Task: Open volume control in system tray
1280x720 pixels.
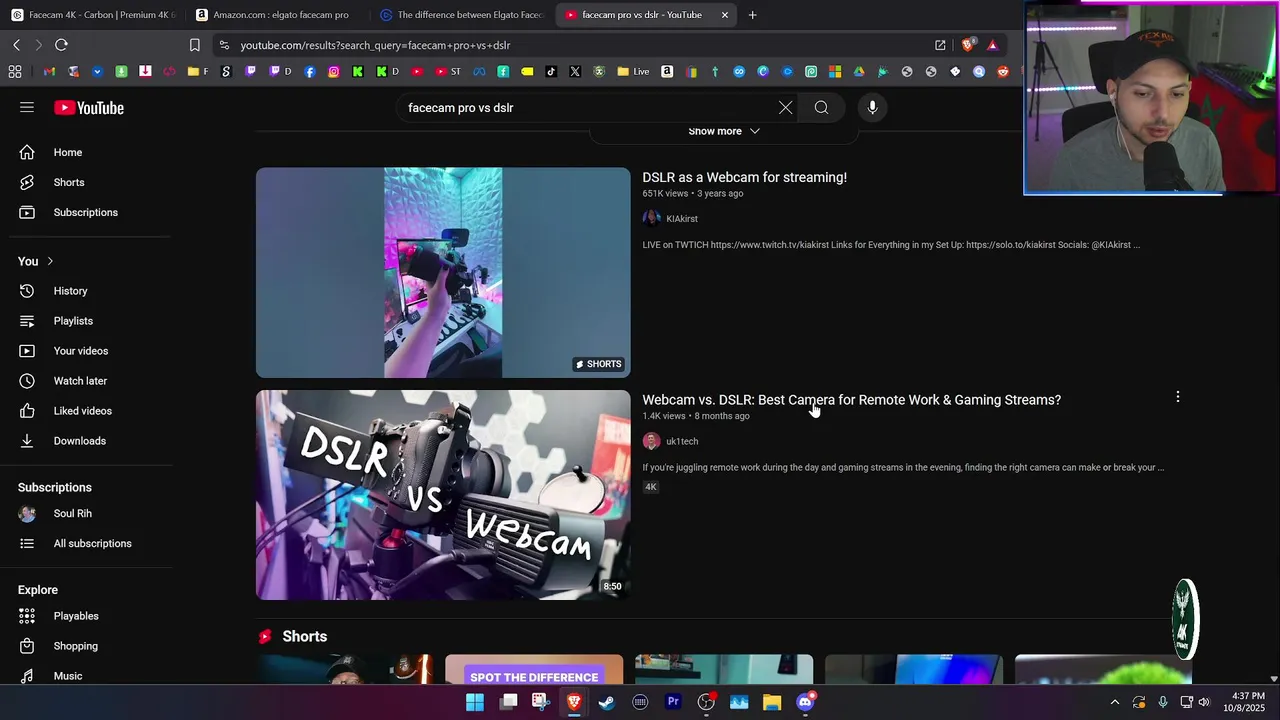Action: click(1204, 702)
